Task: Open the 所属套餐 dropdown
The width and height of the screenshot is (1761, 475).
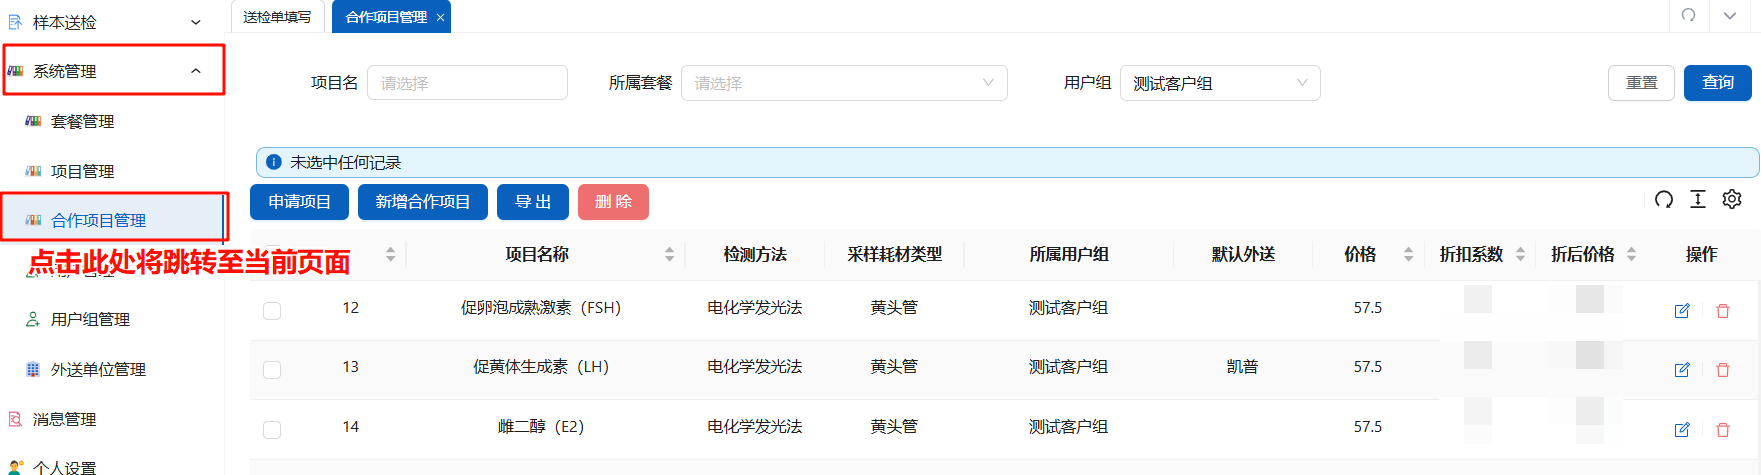Action: [x=843, y=83]
